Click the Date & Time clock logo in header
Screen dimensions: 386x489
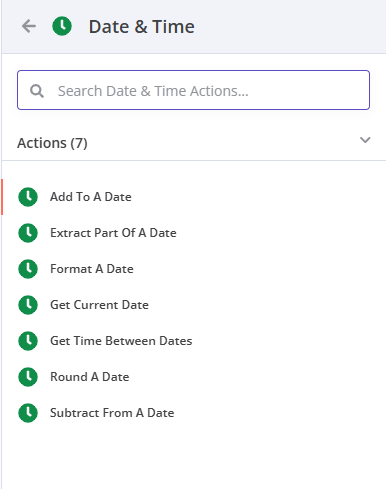pyautogui.click(x=62, y=26)
